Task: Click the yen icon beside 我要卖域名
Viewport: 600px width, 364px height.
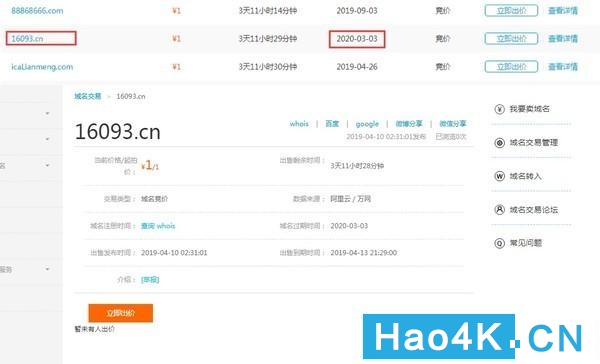Action: tap(499, 109)
